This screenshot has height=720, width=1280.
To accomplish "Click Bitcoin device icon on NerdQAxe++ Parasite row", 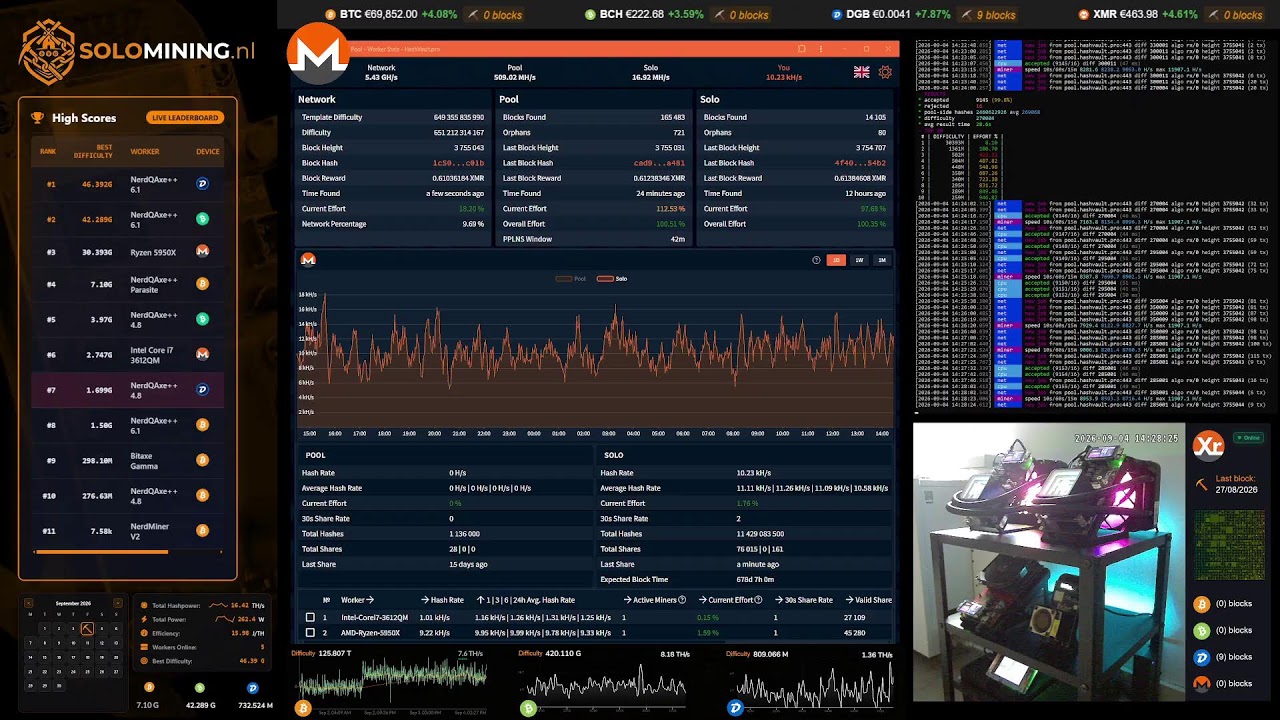I will pos(202,285).
